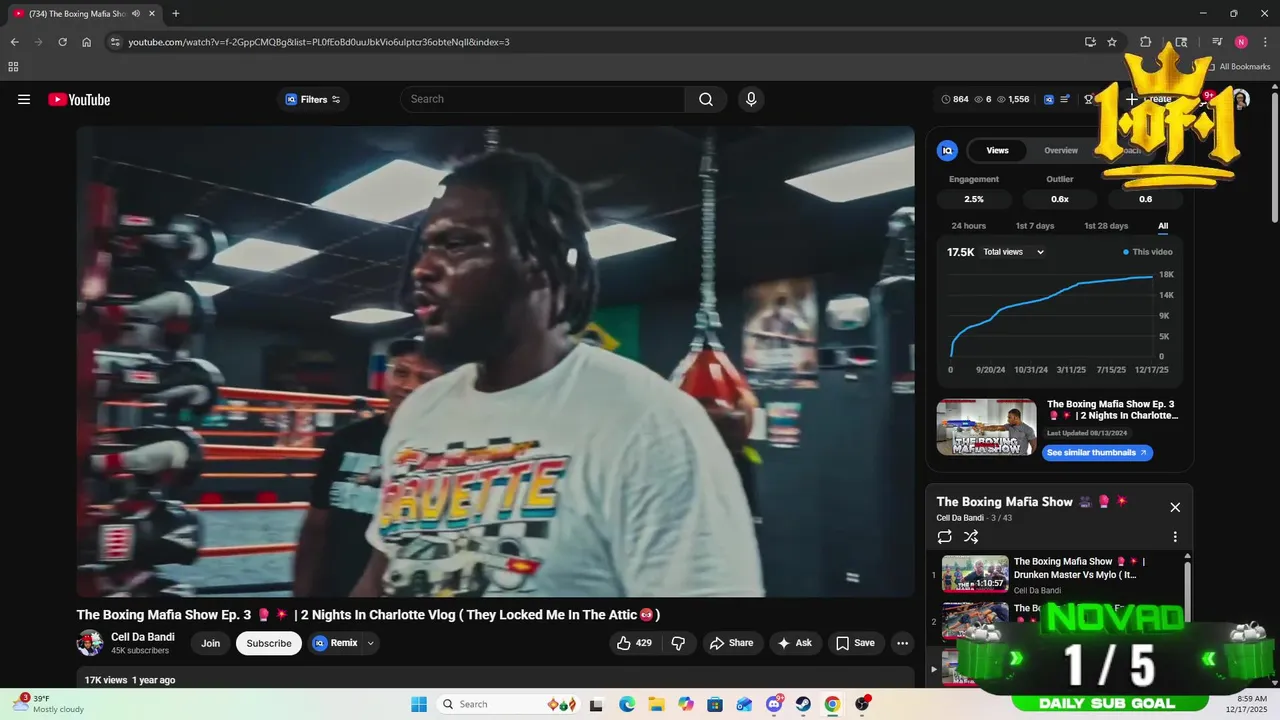Screen dimensions: 1280x720
Task: Open the vidIQ Filters button
Action: 313,100
